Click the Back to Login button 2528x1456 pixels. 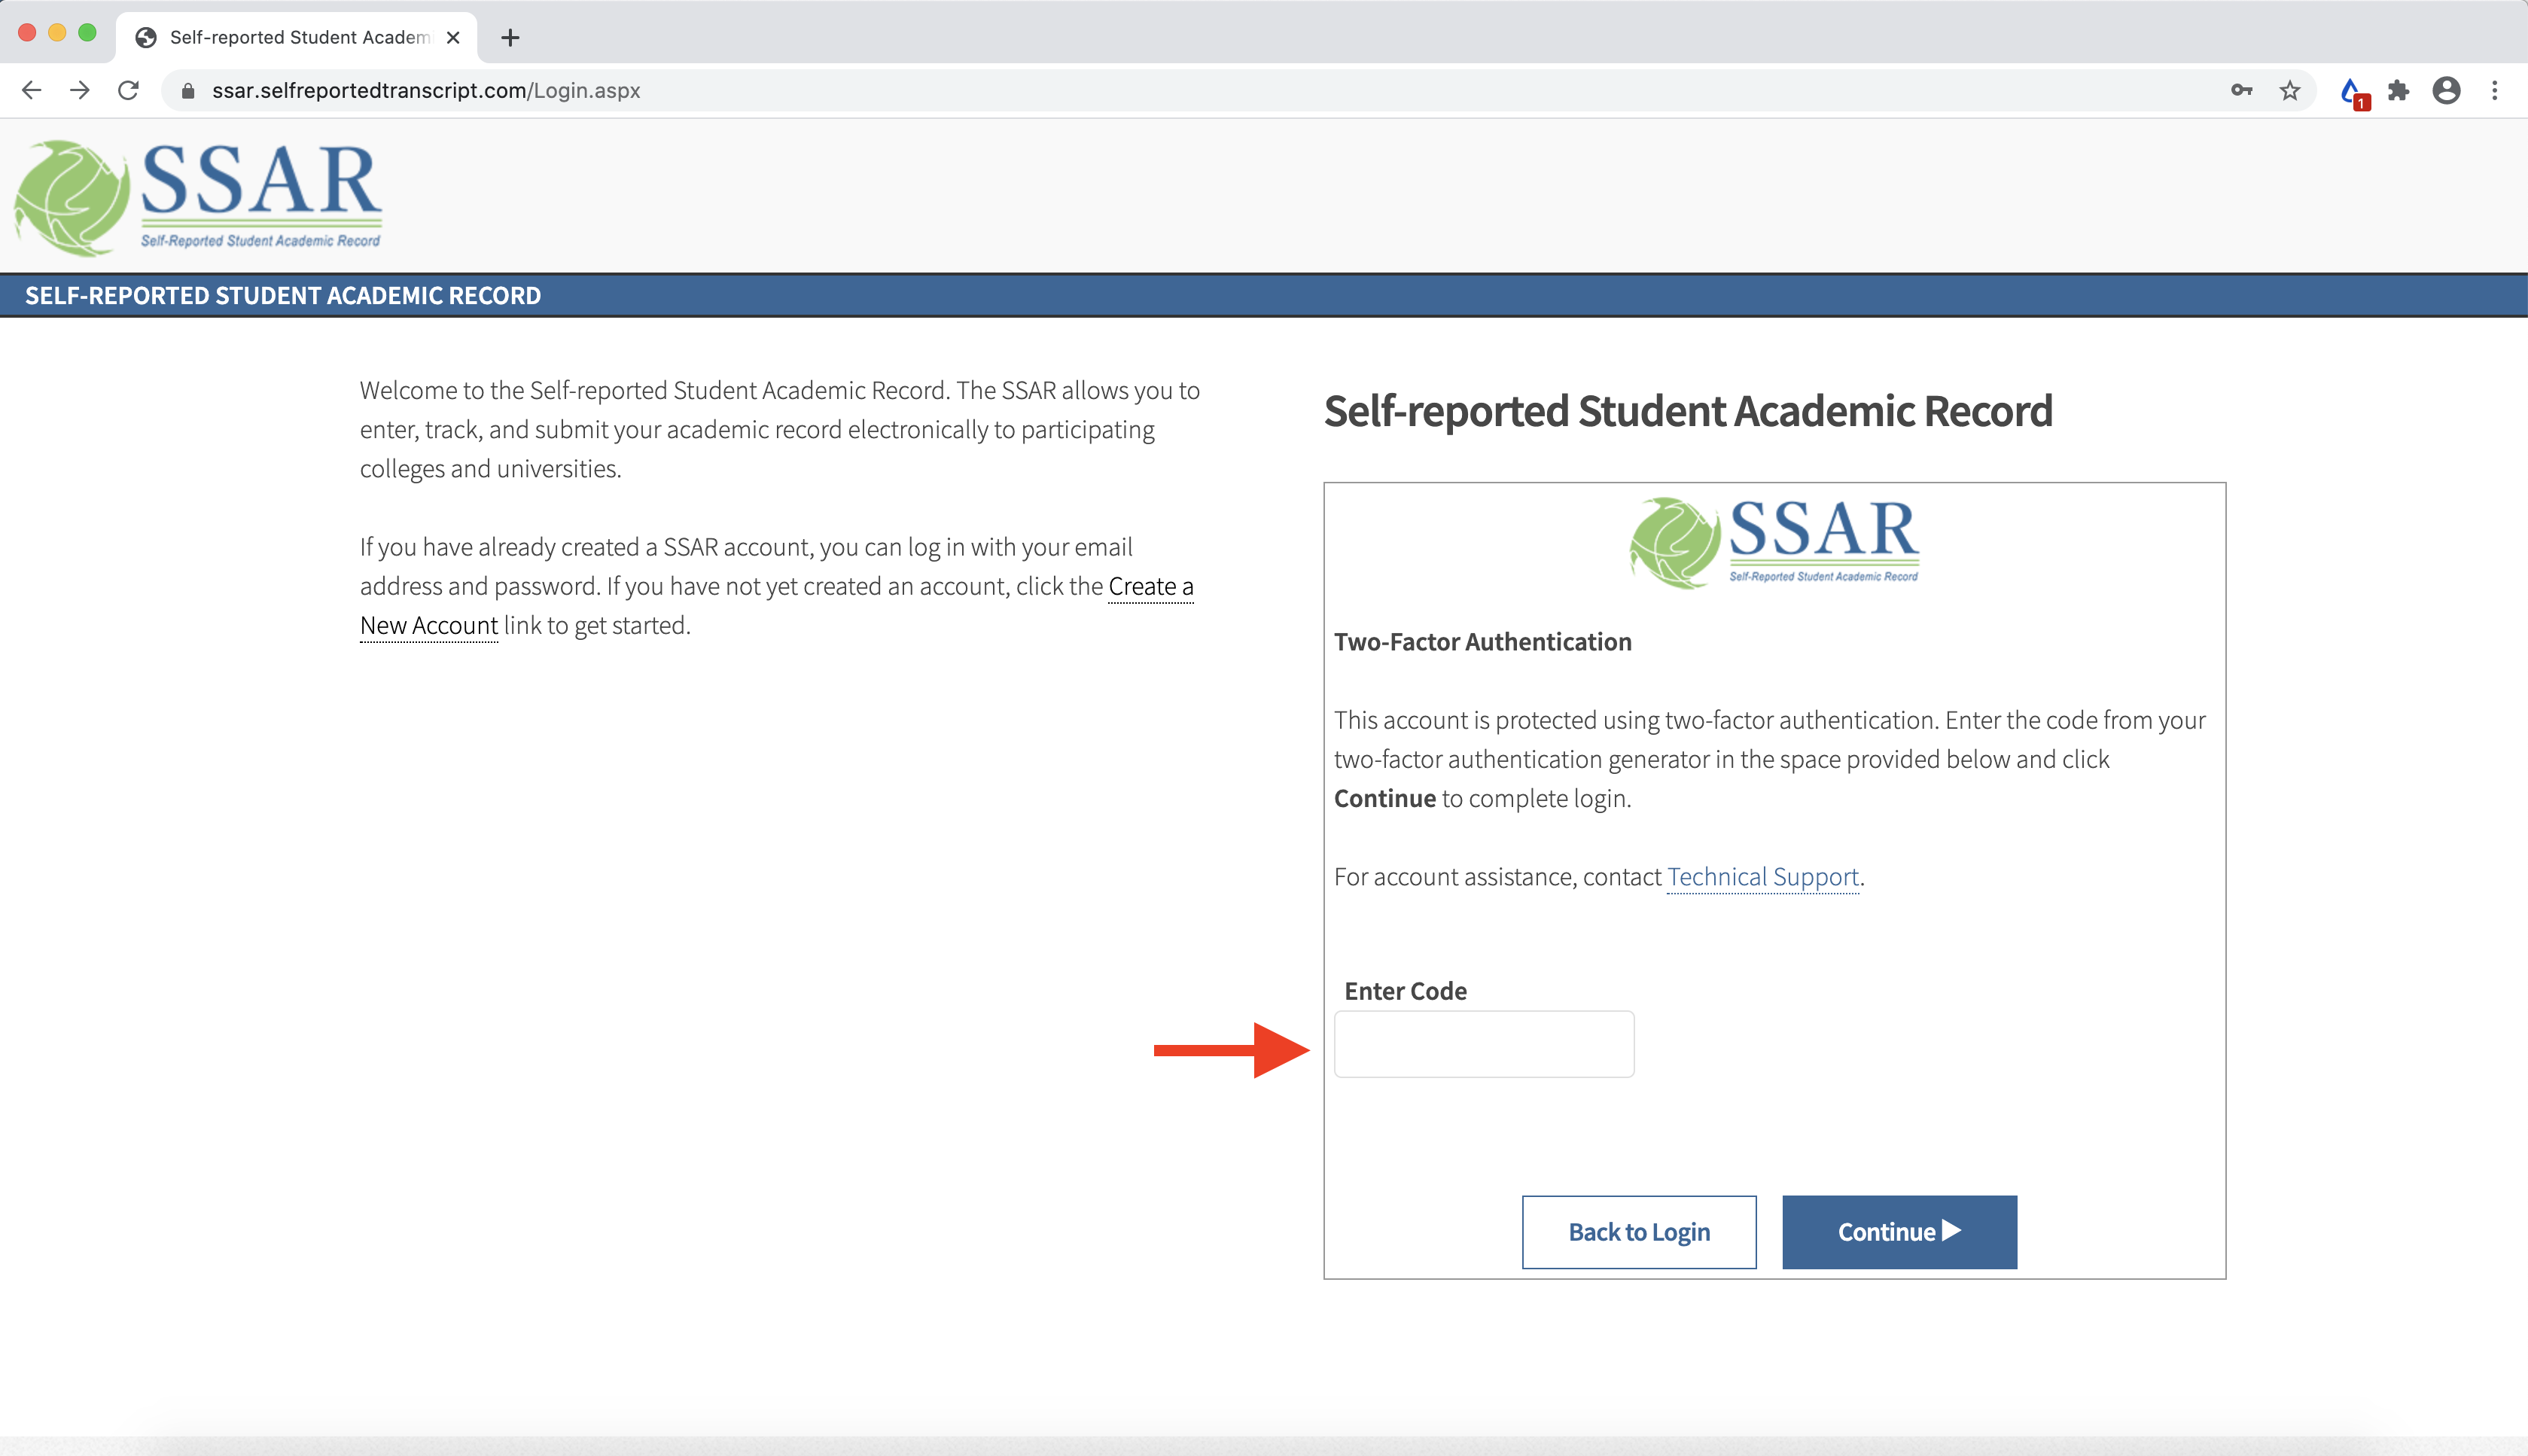pyautogui.click(x=1639, y=1232)
